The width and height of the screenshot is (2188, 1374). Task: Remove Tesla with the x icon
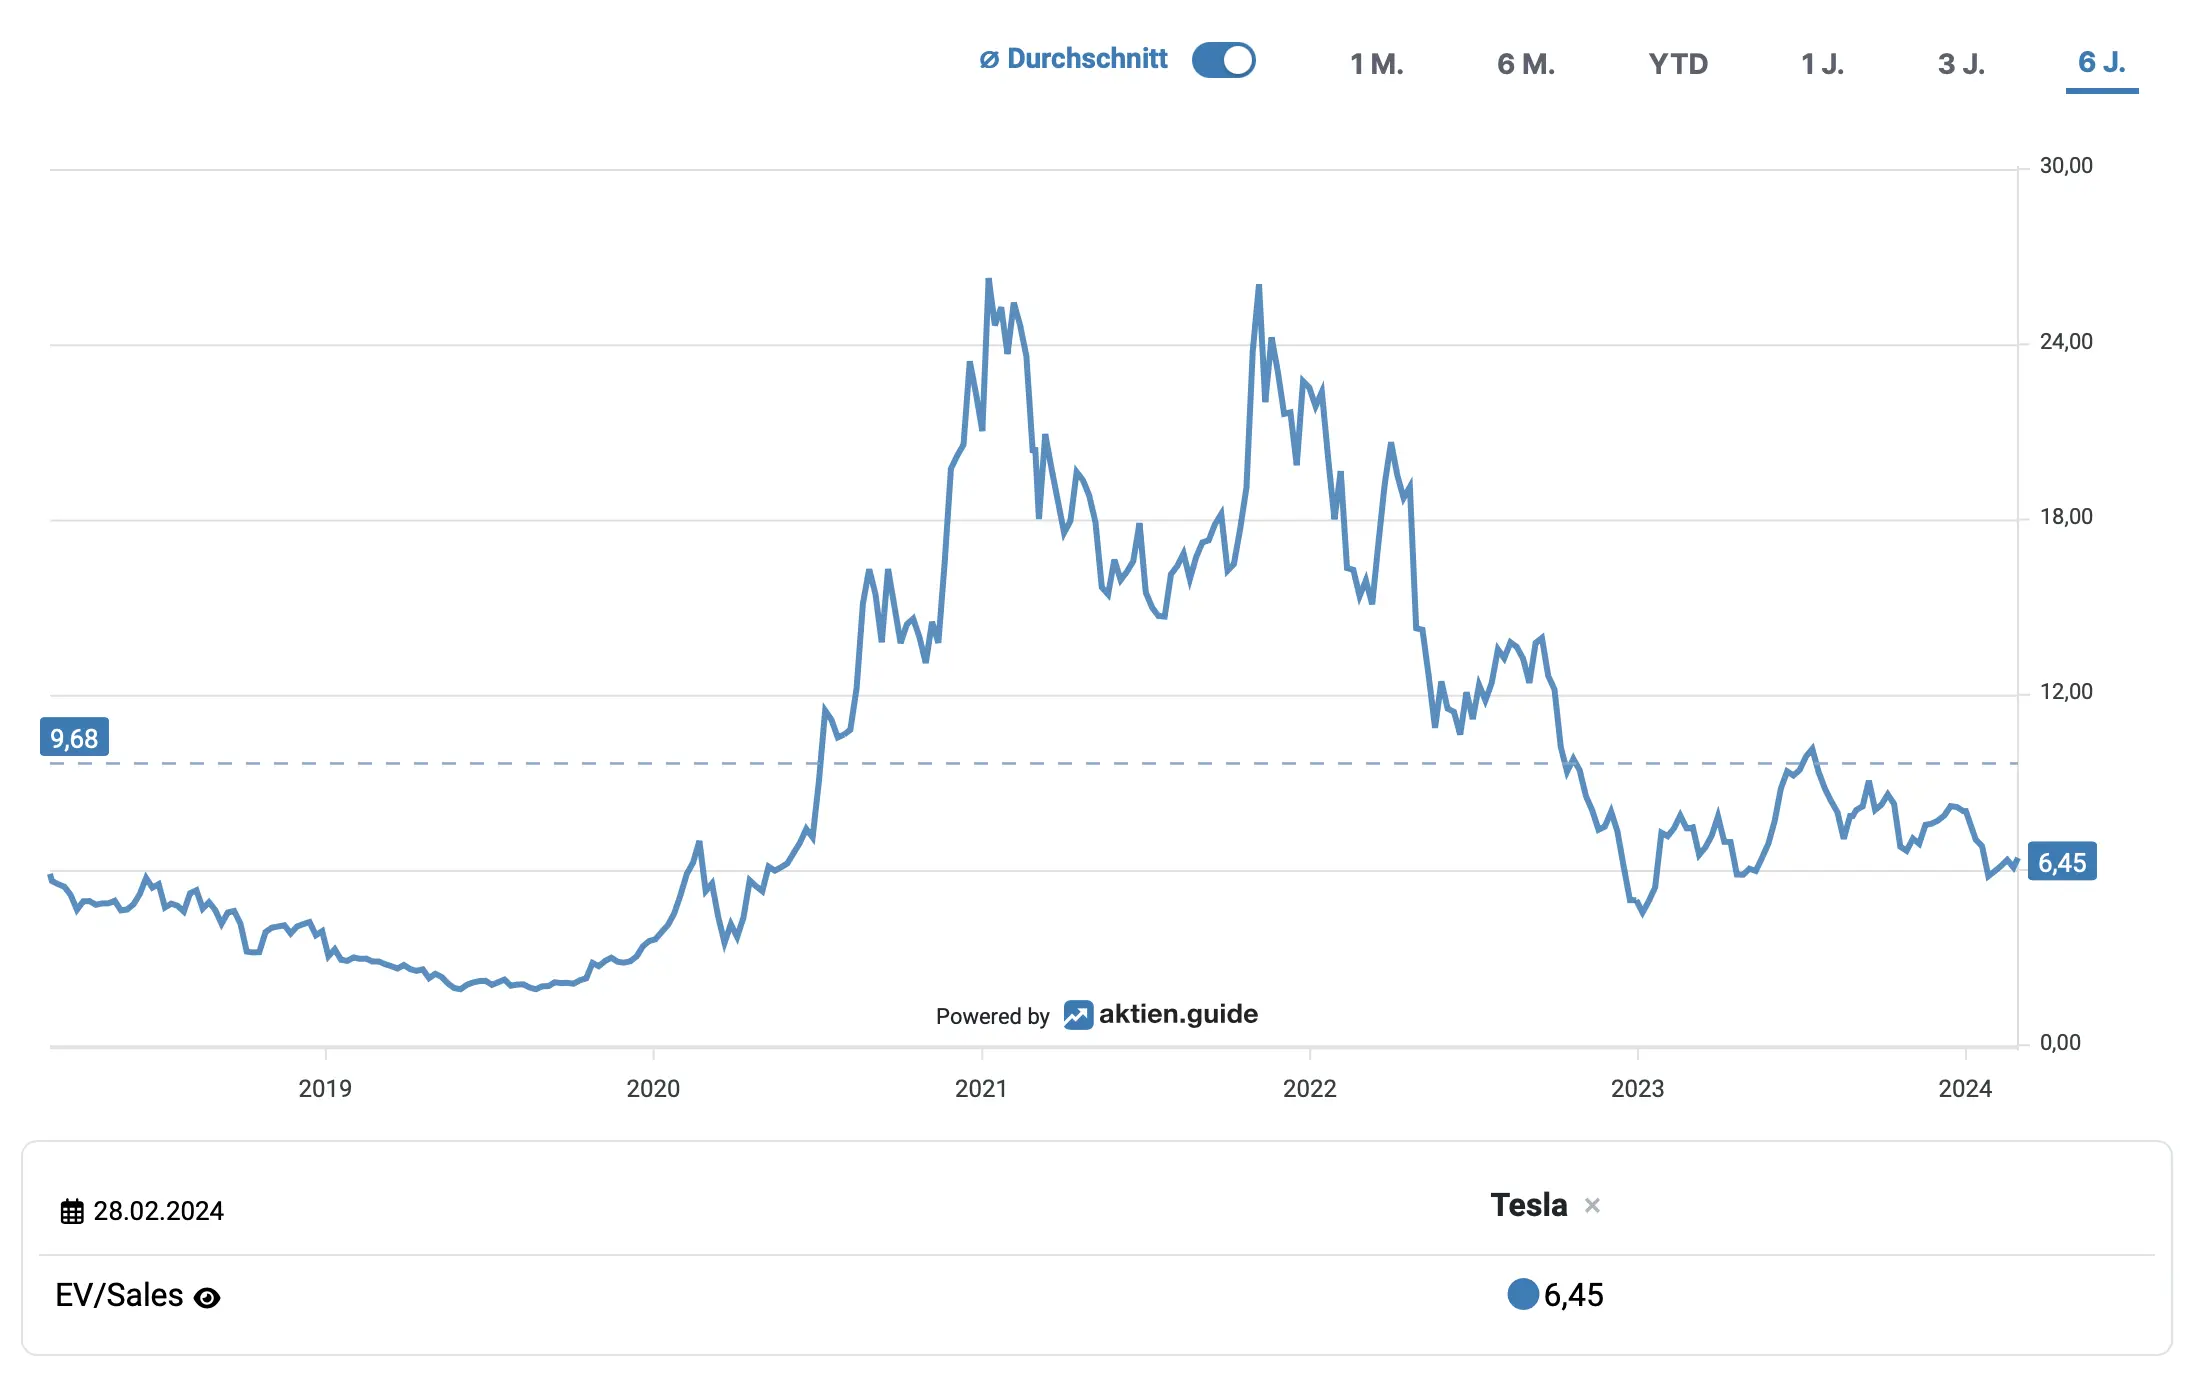point(1592,1206)
